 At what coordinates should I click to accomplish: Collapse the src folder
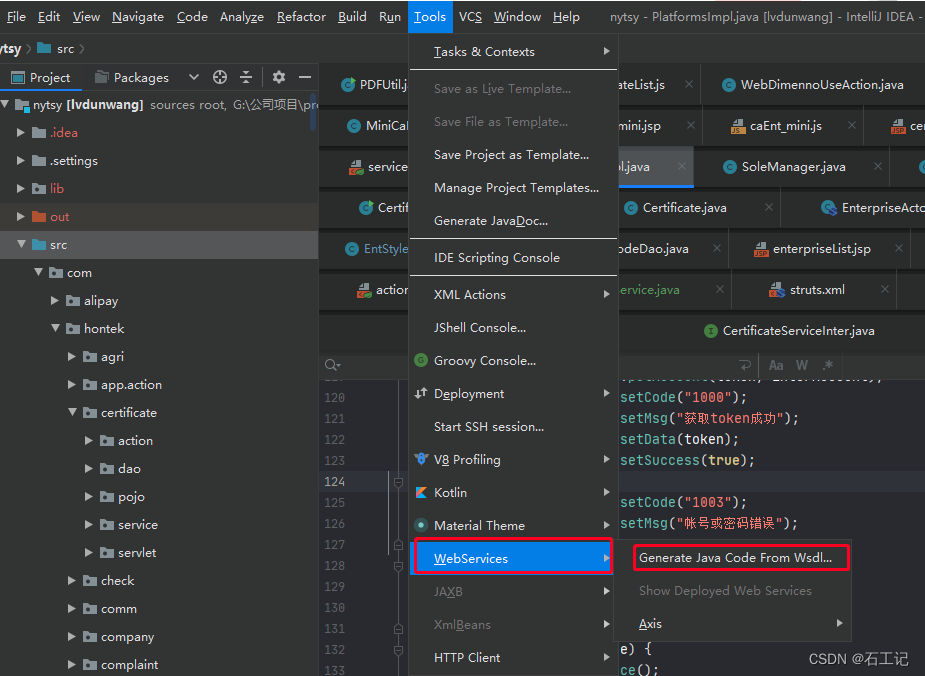(21, 244)
